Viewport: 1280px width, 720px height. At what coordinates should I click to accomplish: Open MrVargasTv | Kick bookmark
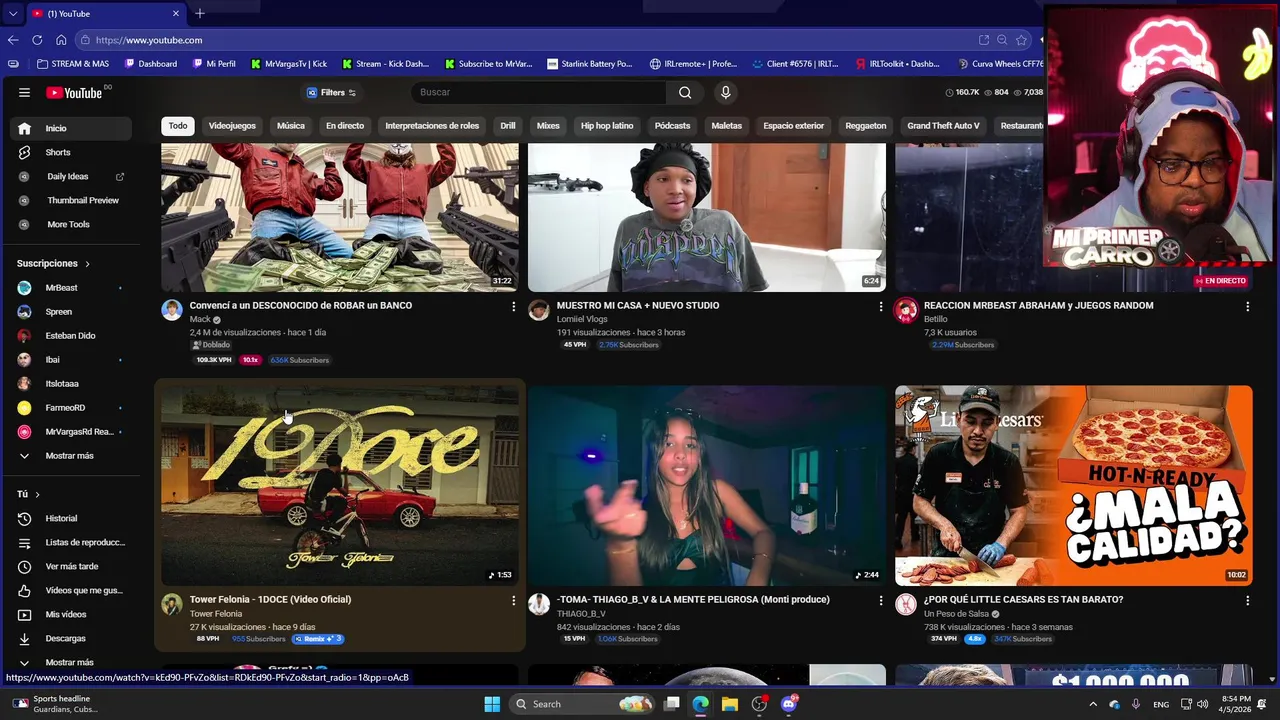click(x=289, y=64)
